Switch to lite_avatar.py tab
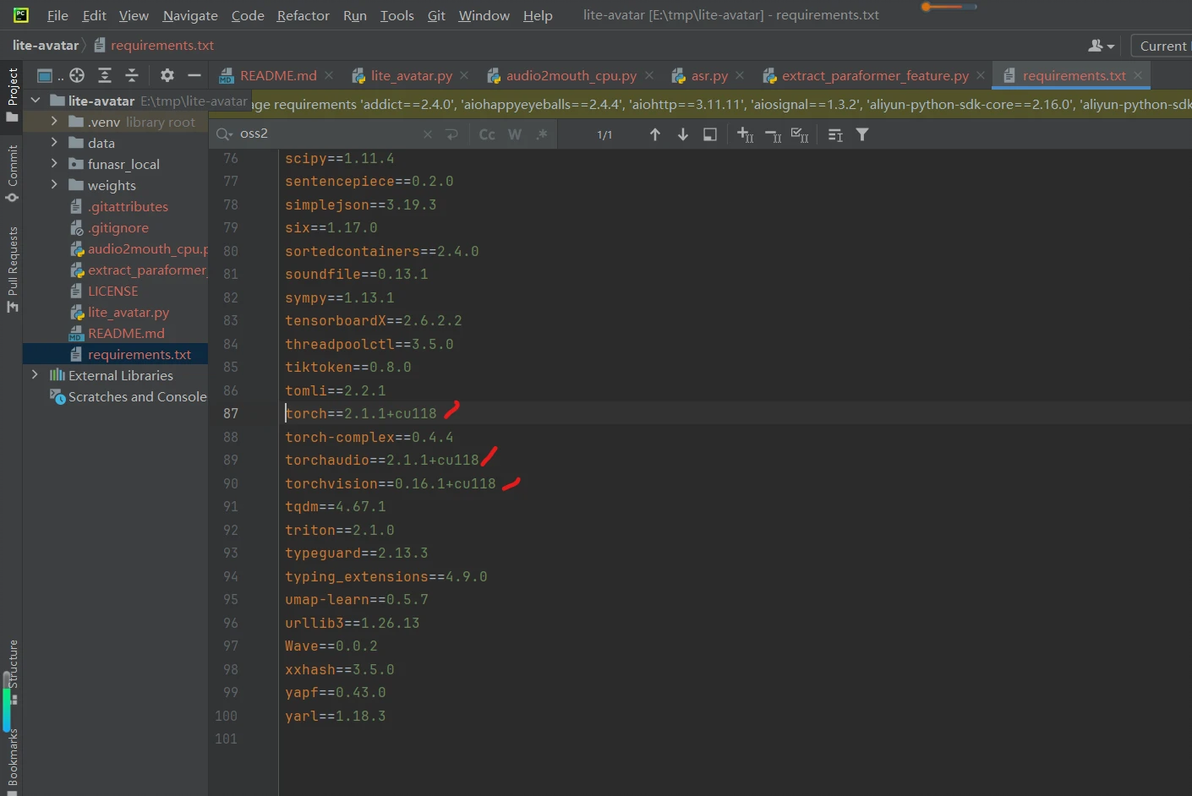This screenshot has height=796, width=1192. pyautogui.click(x=411, y=75)
